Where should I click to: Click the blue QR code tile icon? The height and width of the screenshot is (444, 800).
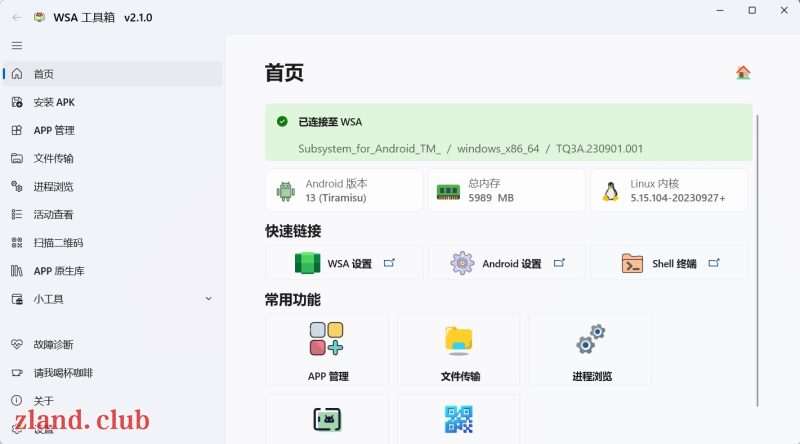(x=459, y=420)
